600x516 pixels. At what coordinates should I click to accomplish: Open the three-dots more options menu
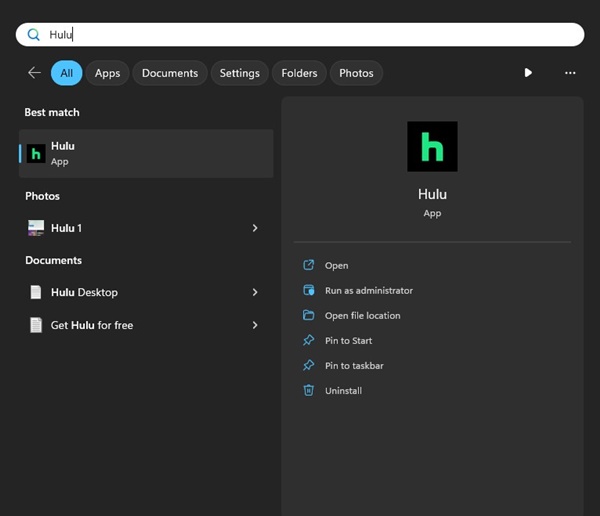point(570,73)
